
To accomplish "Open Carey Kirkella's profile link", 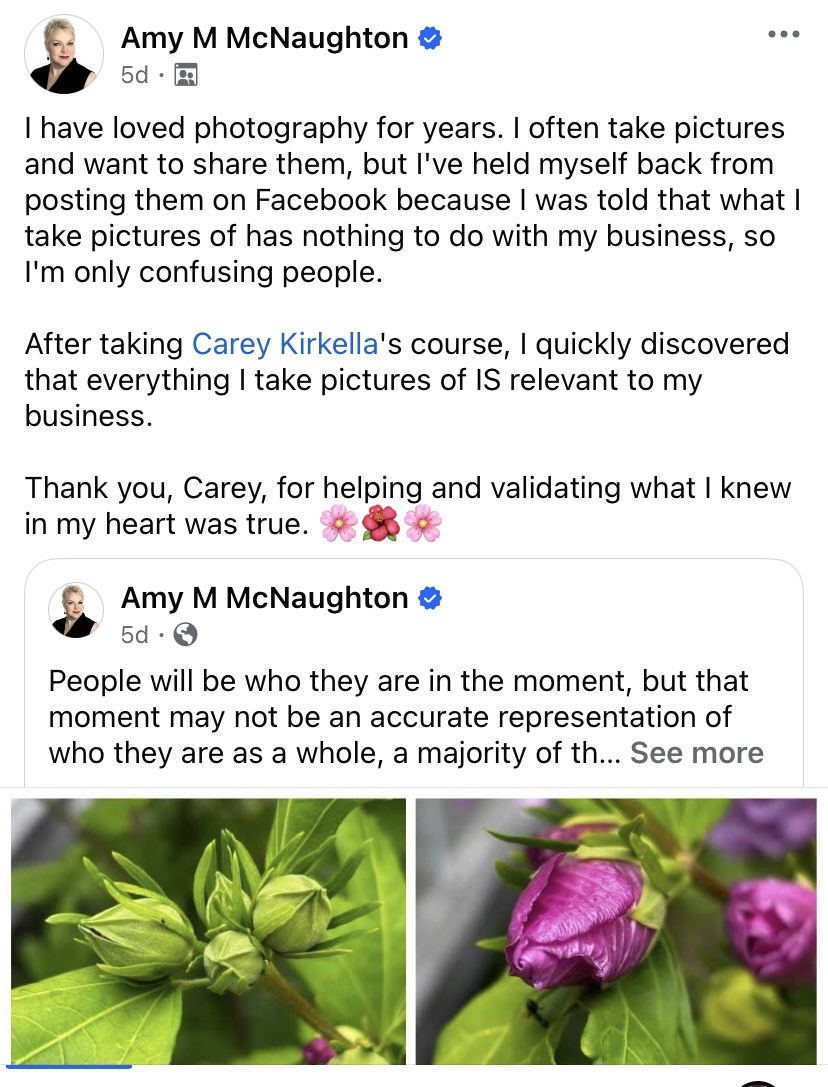I will [x=285, y=344].
